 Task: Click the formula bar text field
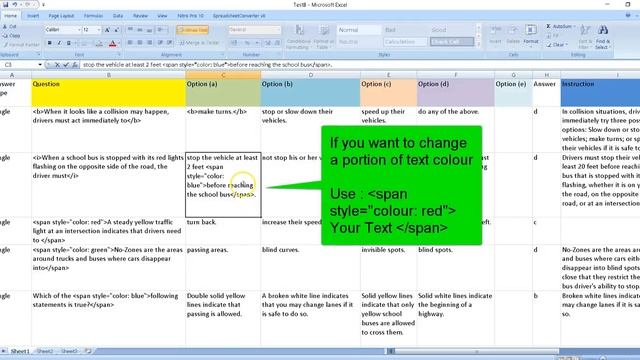[x=359, y=64]
